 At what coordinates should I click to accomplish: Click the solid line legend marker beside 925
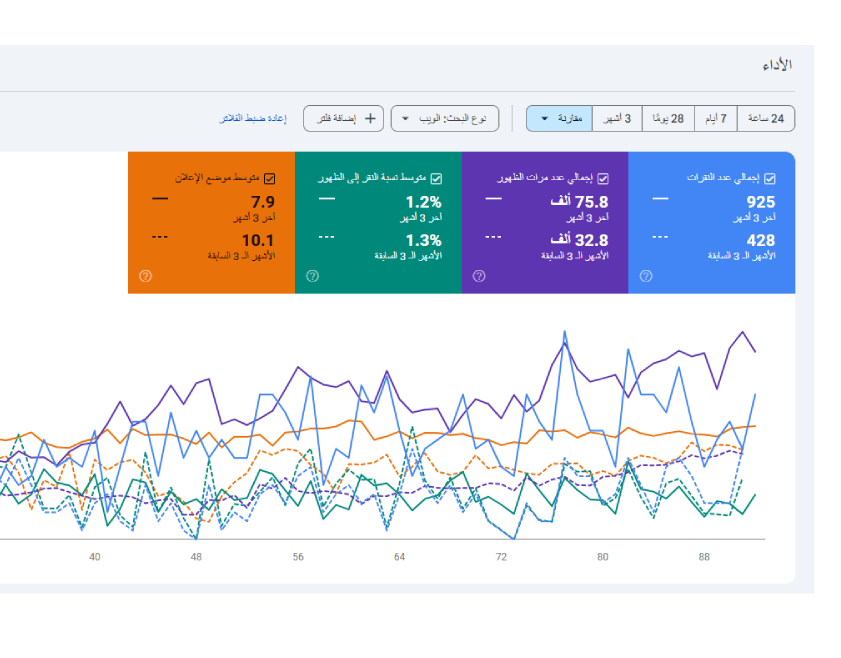pos(660,199)
